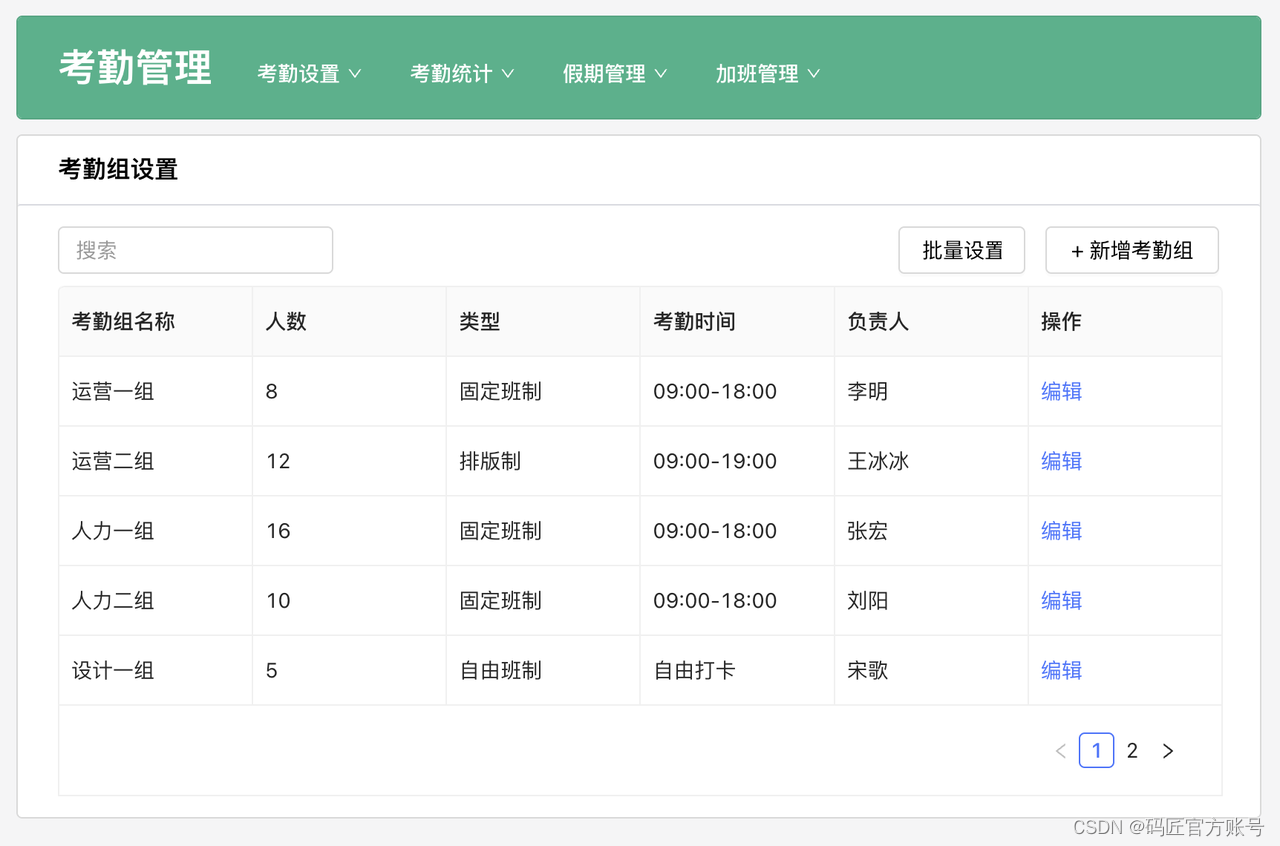Viewport: 1280px width, 846px height.
Task: Click the 考勤时间 column header
Action: (737, 322)
